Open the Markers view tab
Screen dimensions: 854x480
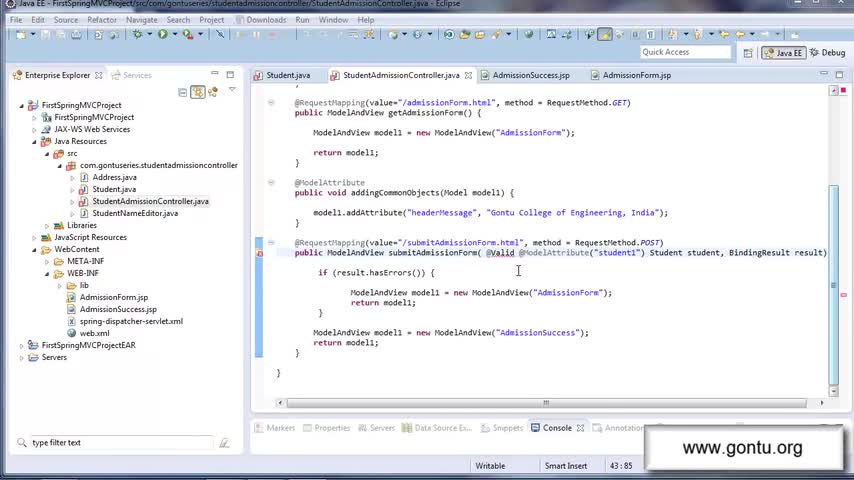coord(274,428)
